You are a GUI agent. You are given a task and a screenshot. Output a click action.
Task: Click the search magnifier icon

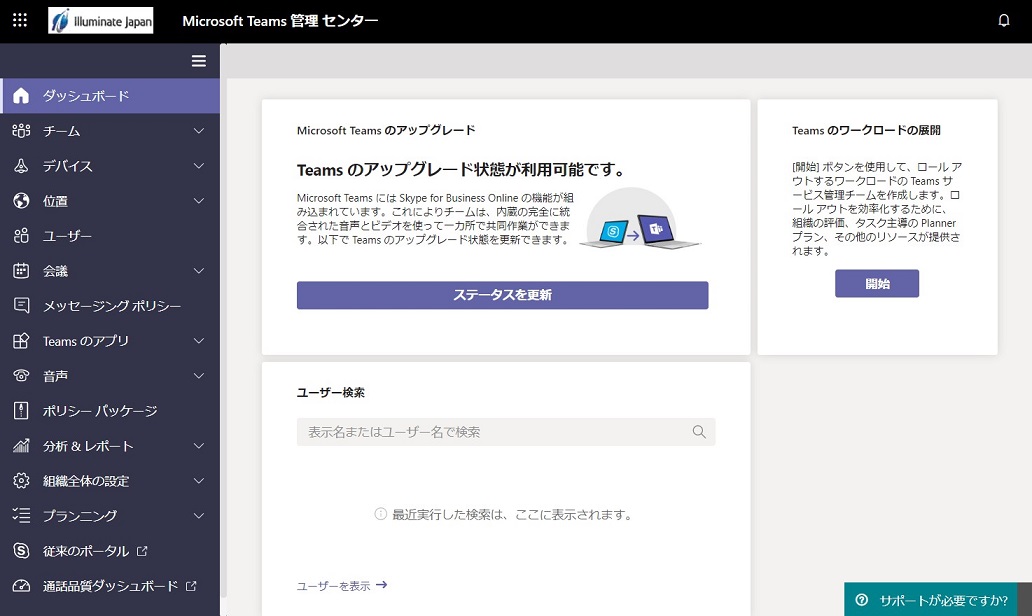pyautogui.click(x=699, y=432)
